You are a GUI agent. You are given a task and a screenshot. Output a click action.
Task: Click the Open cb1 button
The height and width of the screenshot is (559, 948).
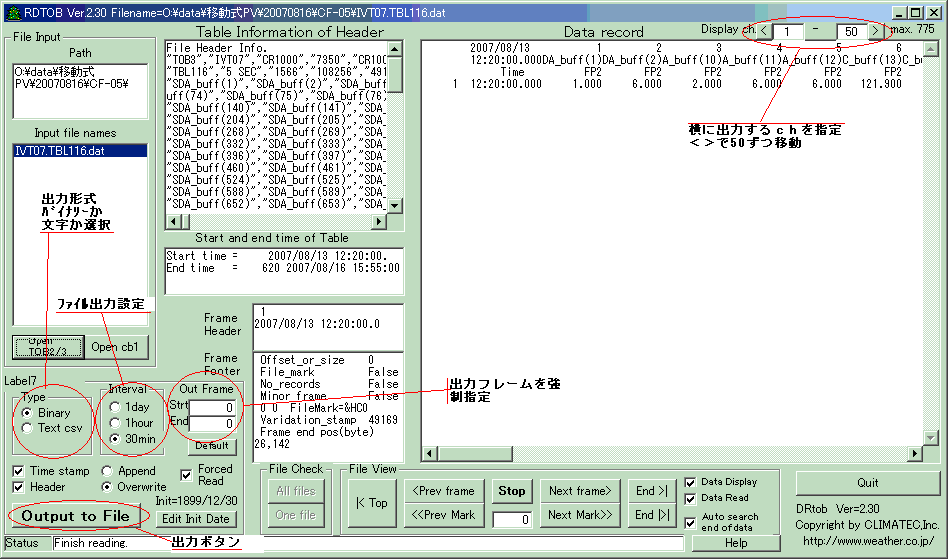pos(115,347)
